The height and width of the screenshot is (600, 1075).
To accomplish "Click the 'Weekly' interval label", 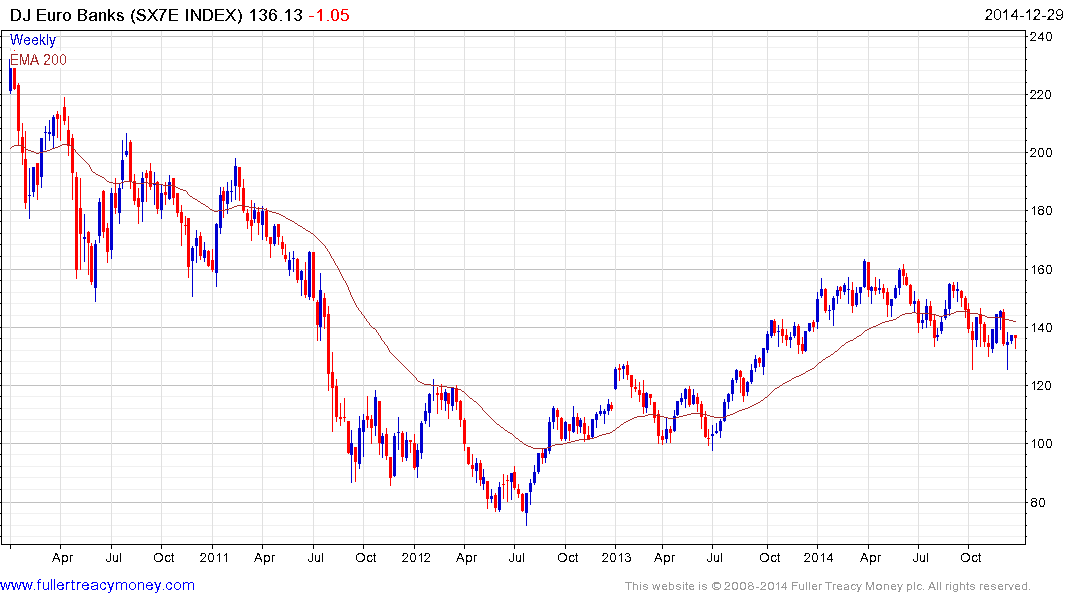I will click(33, 40).
